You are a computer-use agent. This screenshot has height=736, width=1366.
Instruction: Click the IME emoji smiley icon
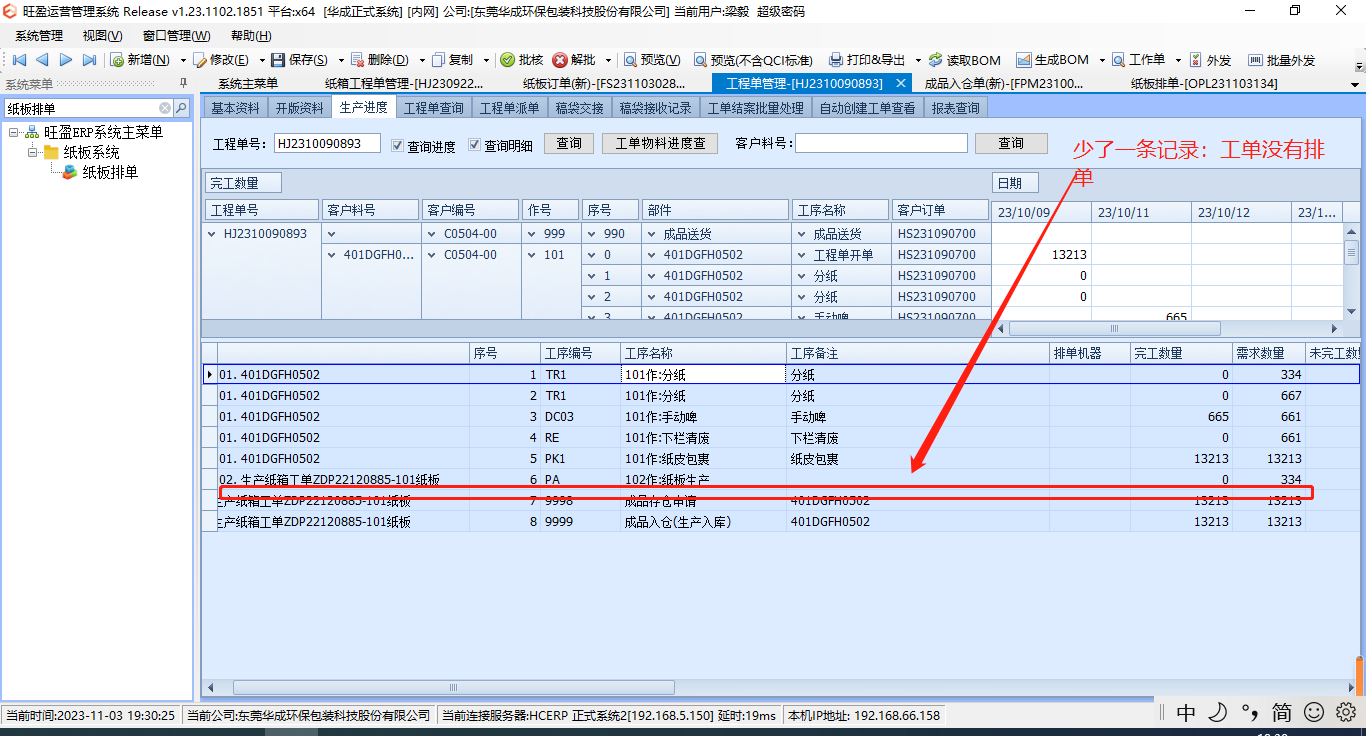pyautogui.click(x=1314, y=712)
